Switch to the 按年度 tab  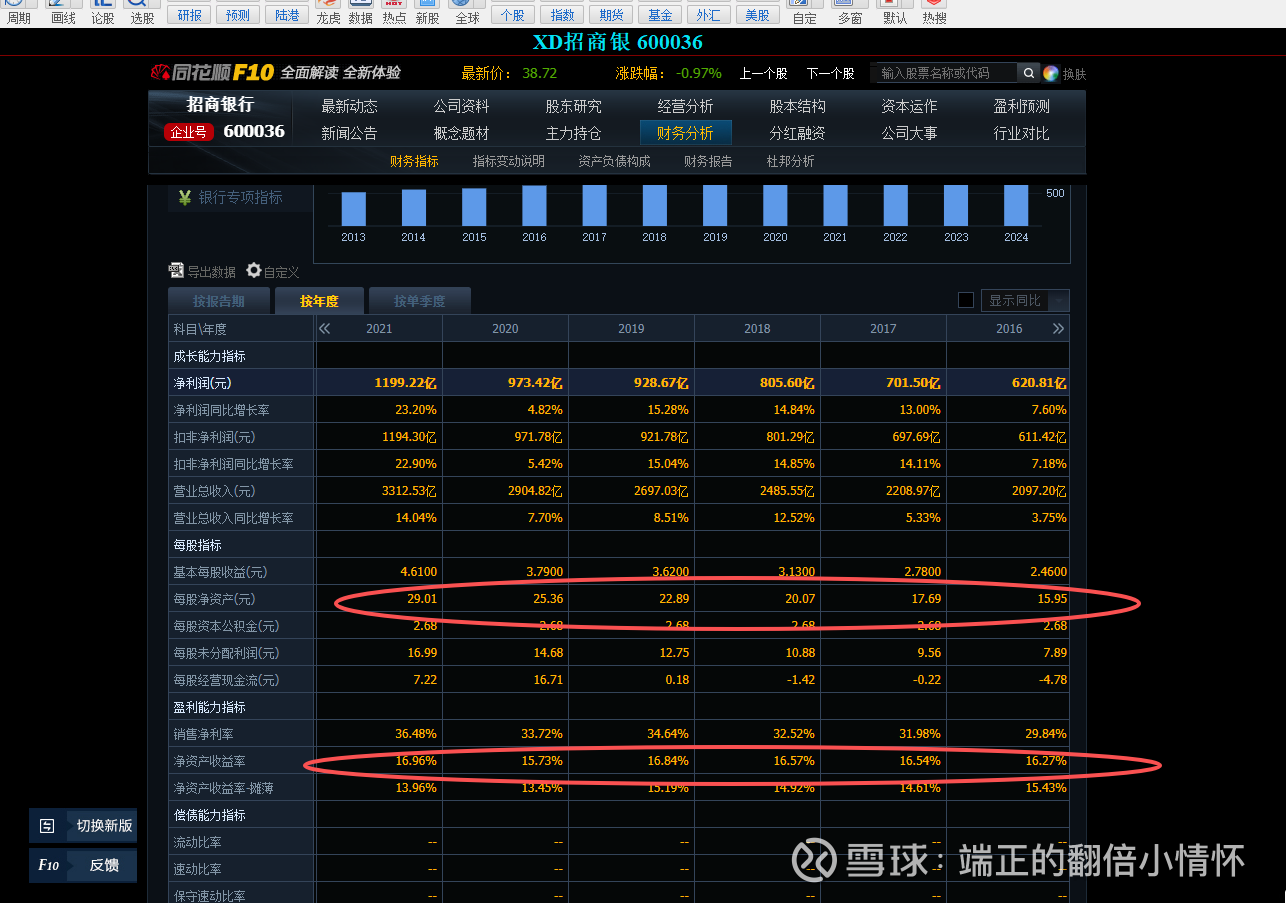(319, 301)
